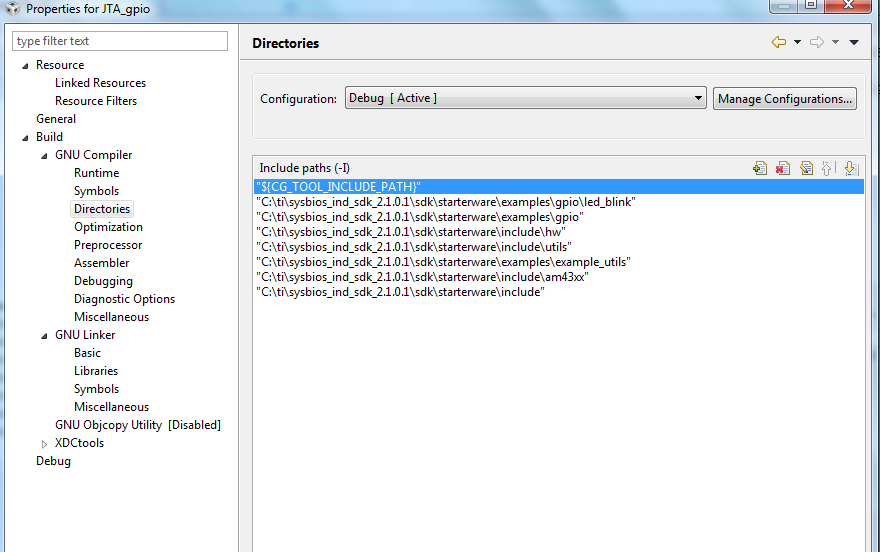This screenshot has width=880, height=552.
Task: Open Basic linker settings
Action: [88, 353]
